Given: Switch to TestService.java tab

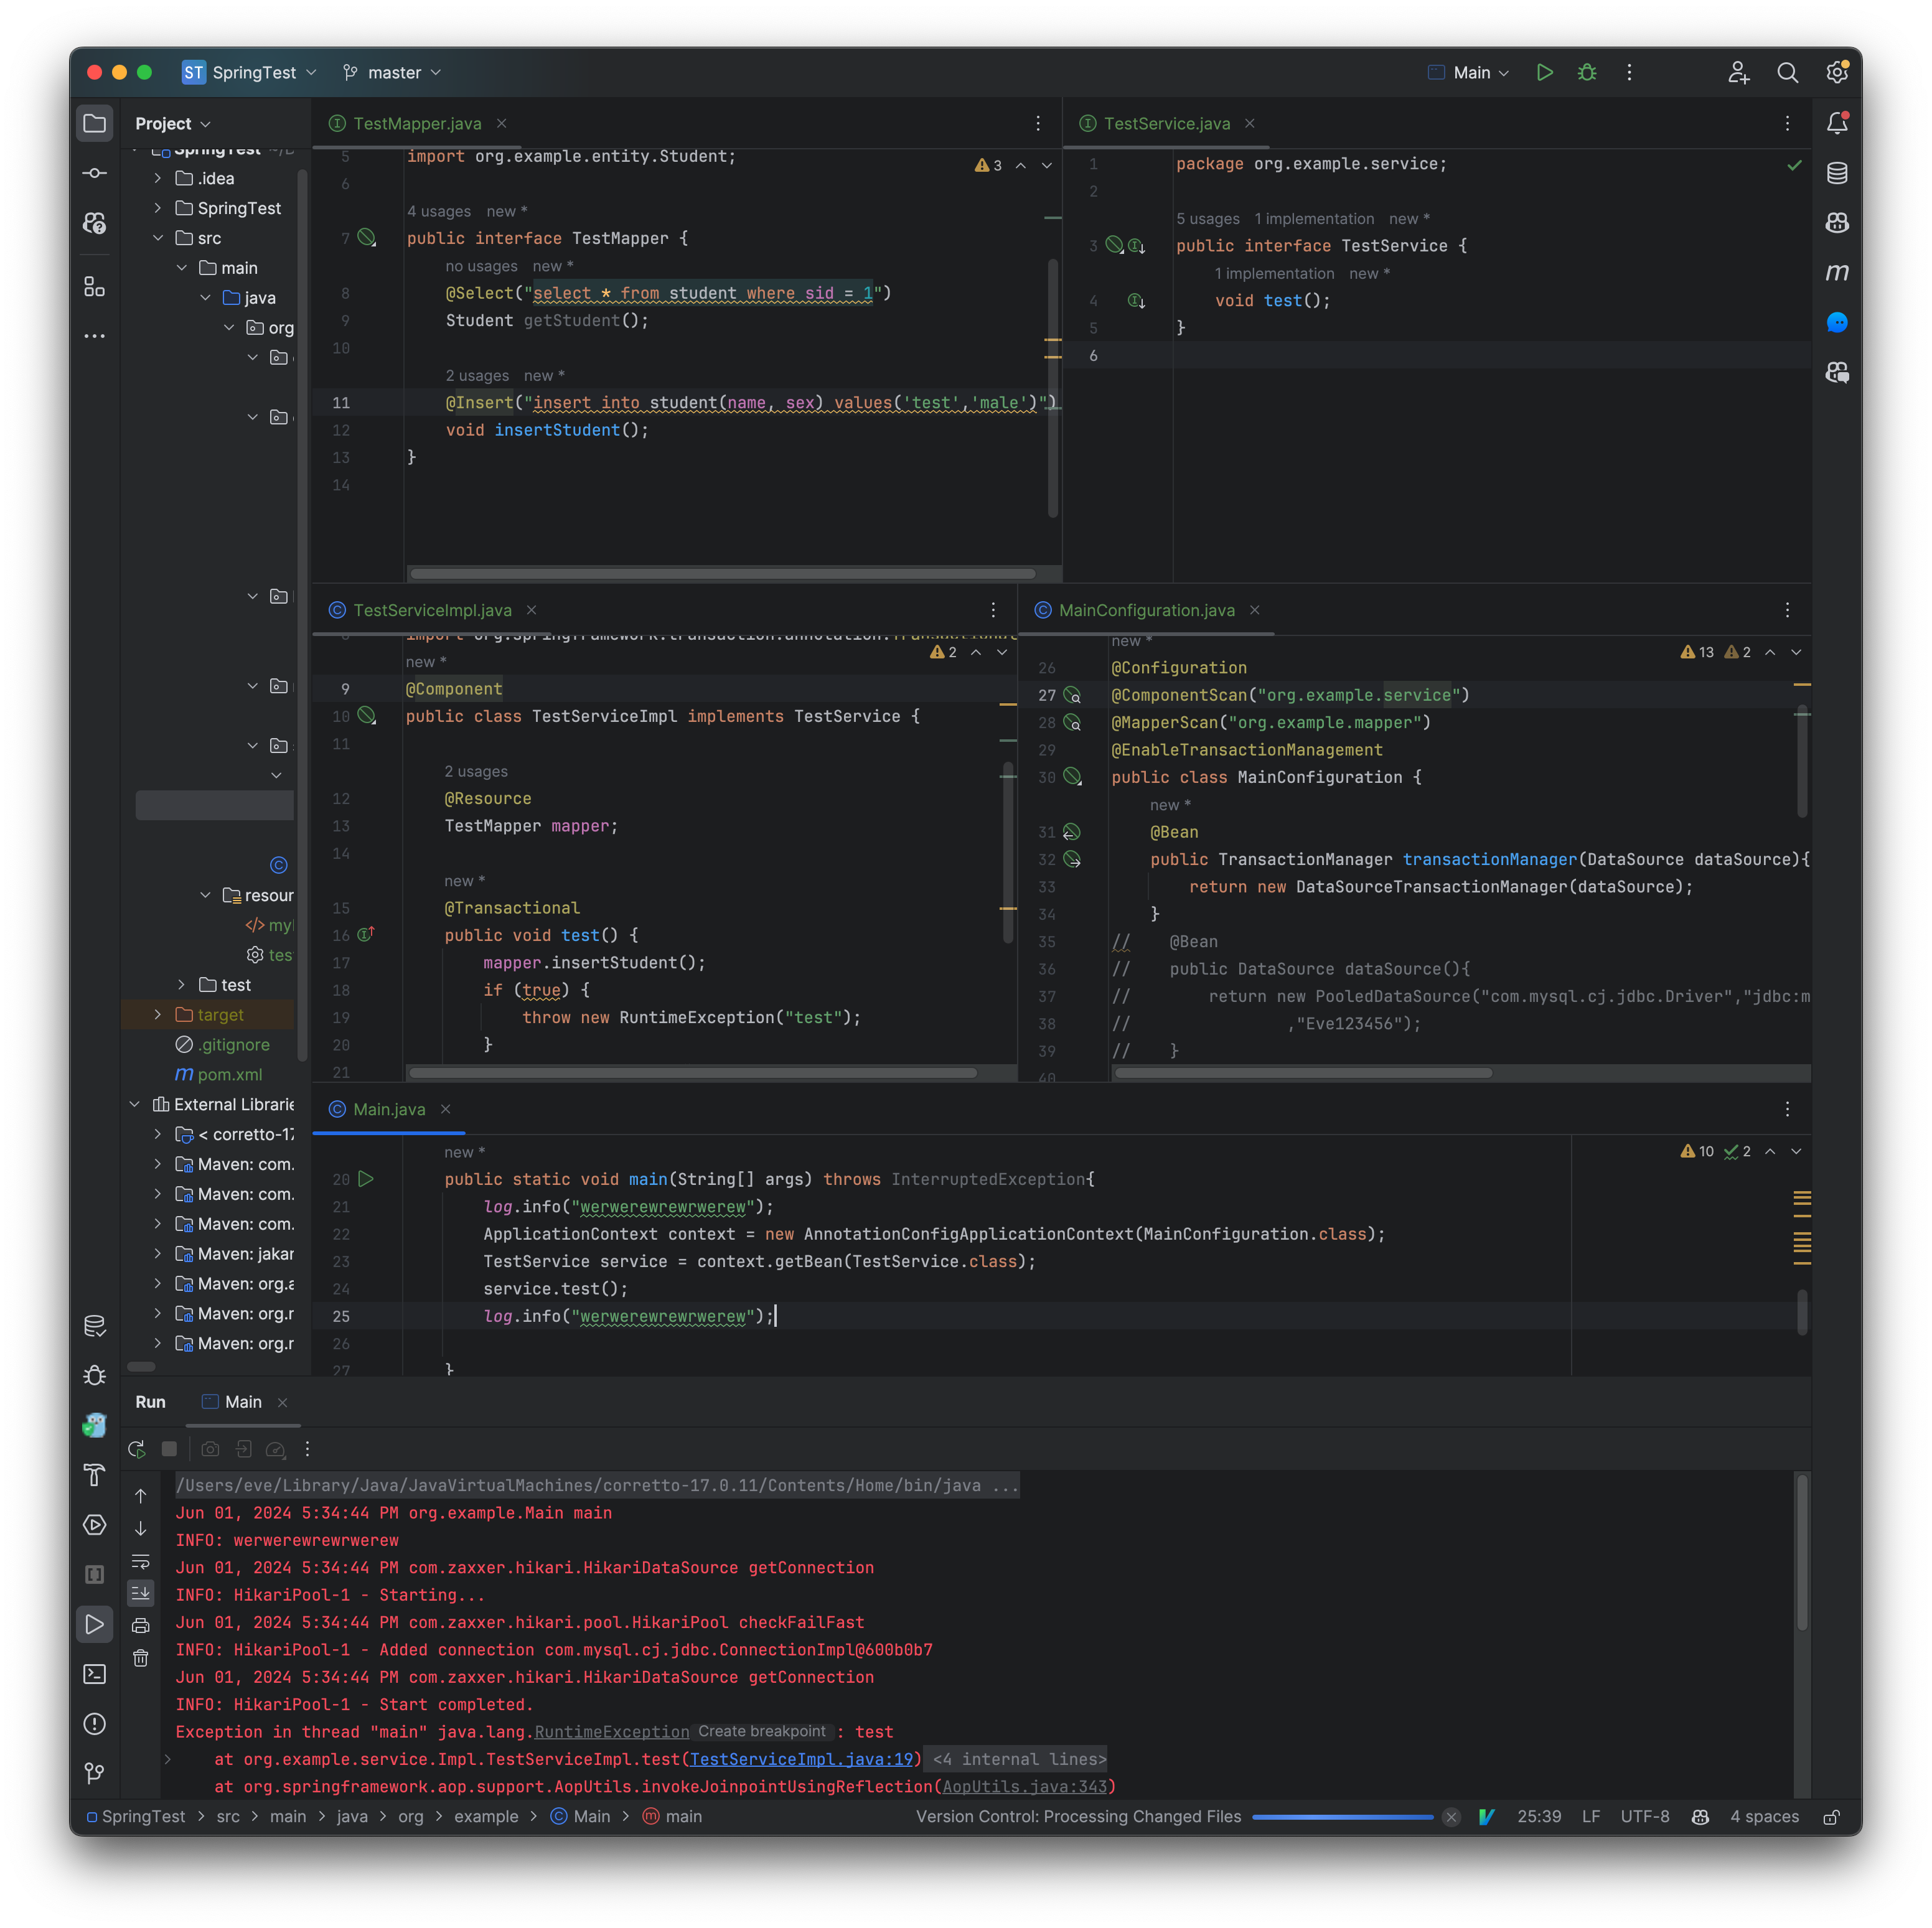Looking at the screenshot, I should pos(1166,123).
